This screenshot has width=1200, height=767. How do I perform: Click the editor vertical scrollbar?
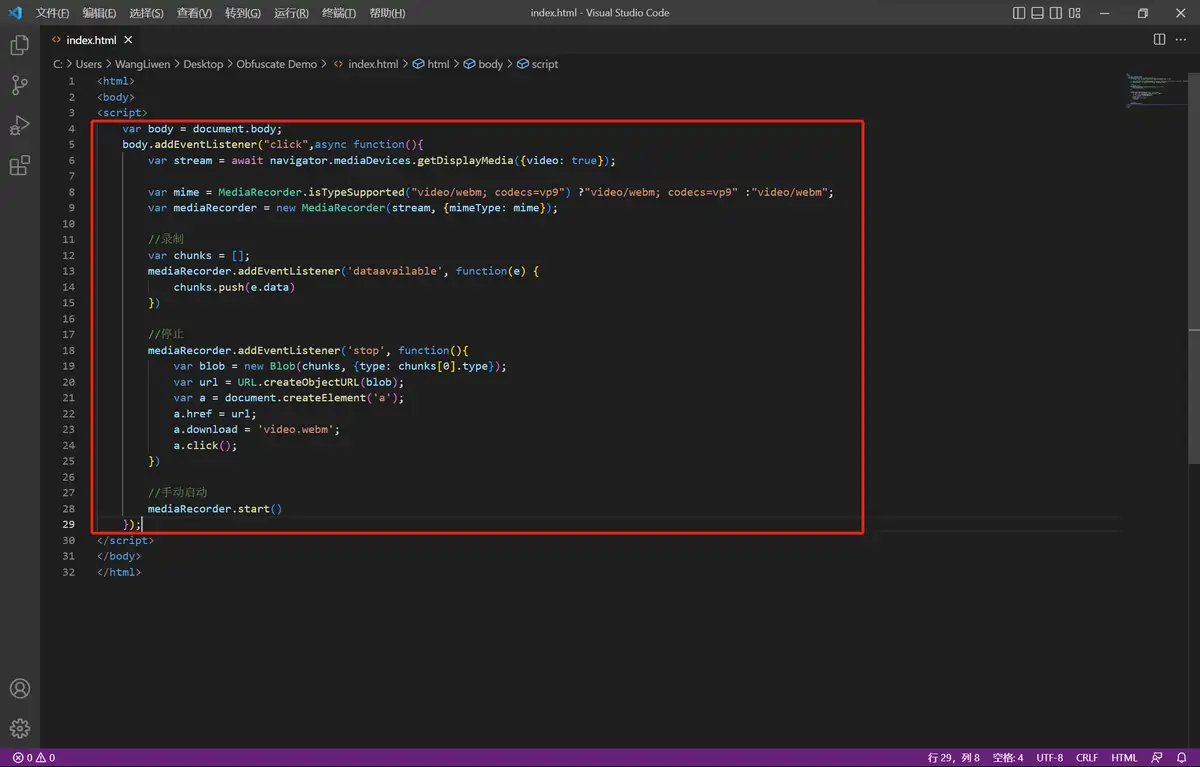coord(1194,267)
